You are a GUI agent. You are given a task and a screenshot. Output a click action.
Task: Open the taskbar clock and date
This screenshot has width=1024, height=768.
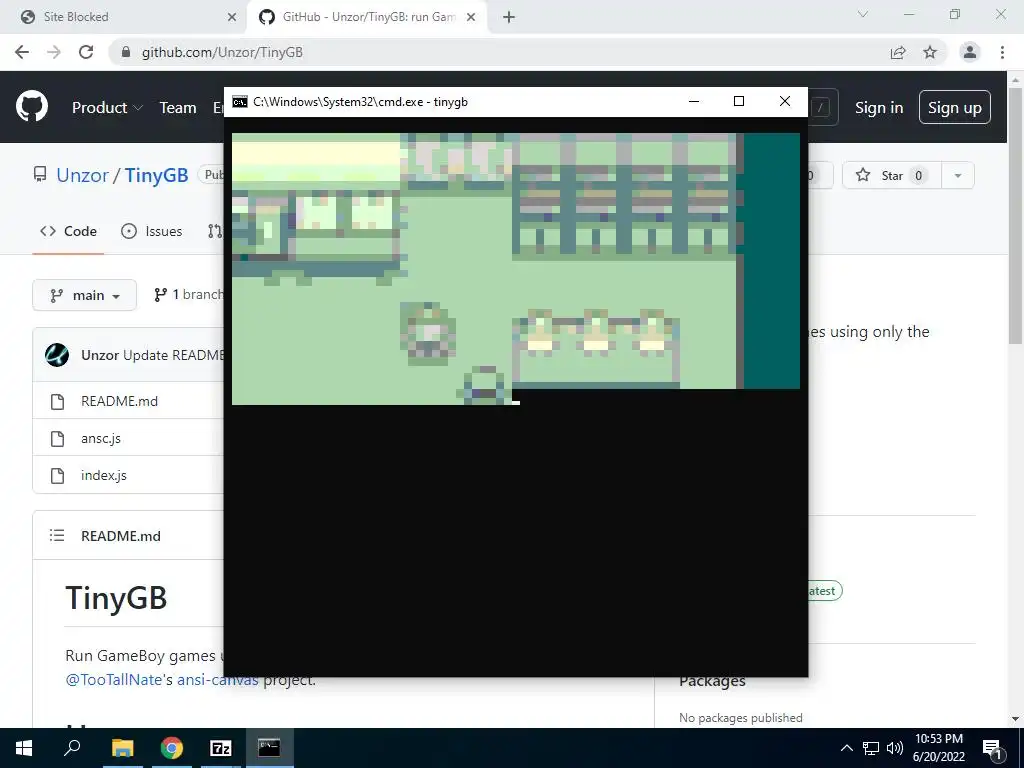tap(938, 748)
